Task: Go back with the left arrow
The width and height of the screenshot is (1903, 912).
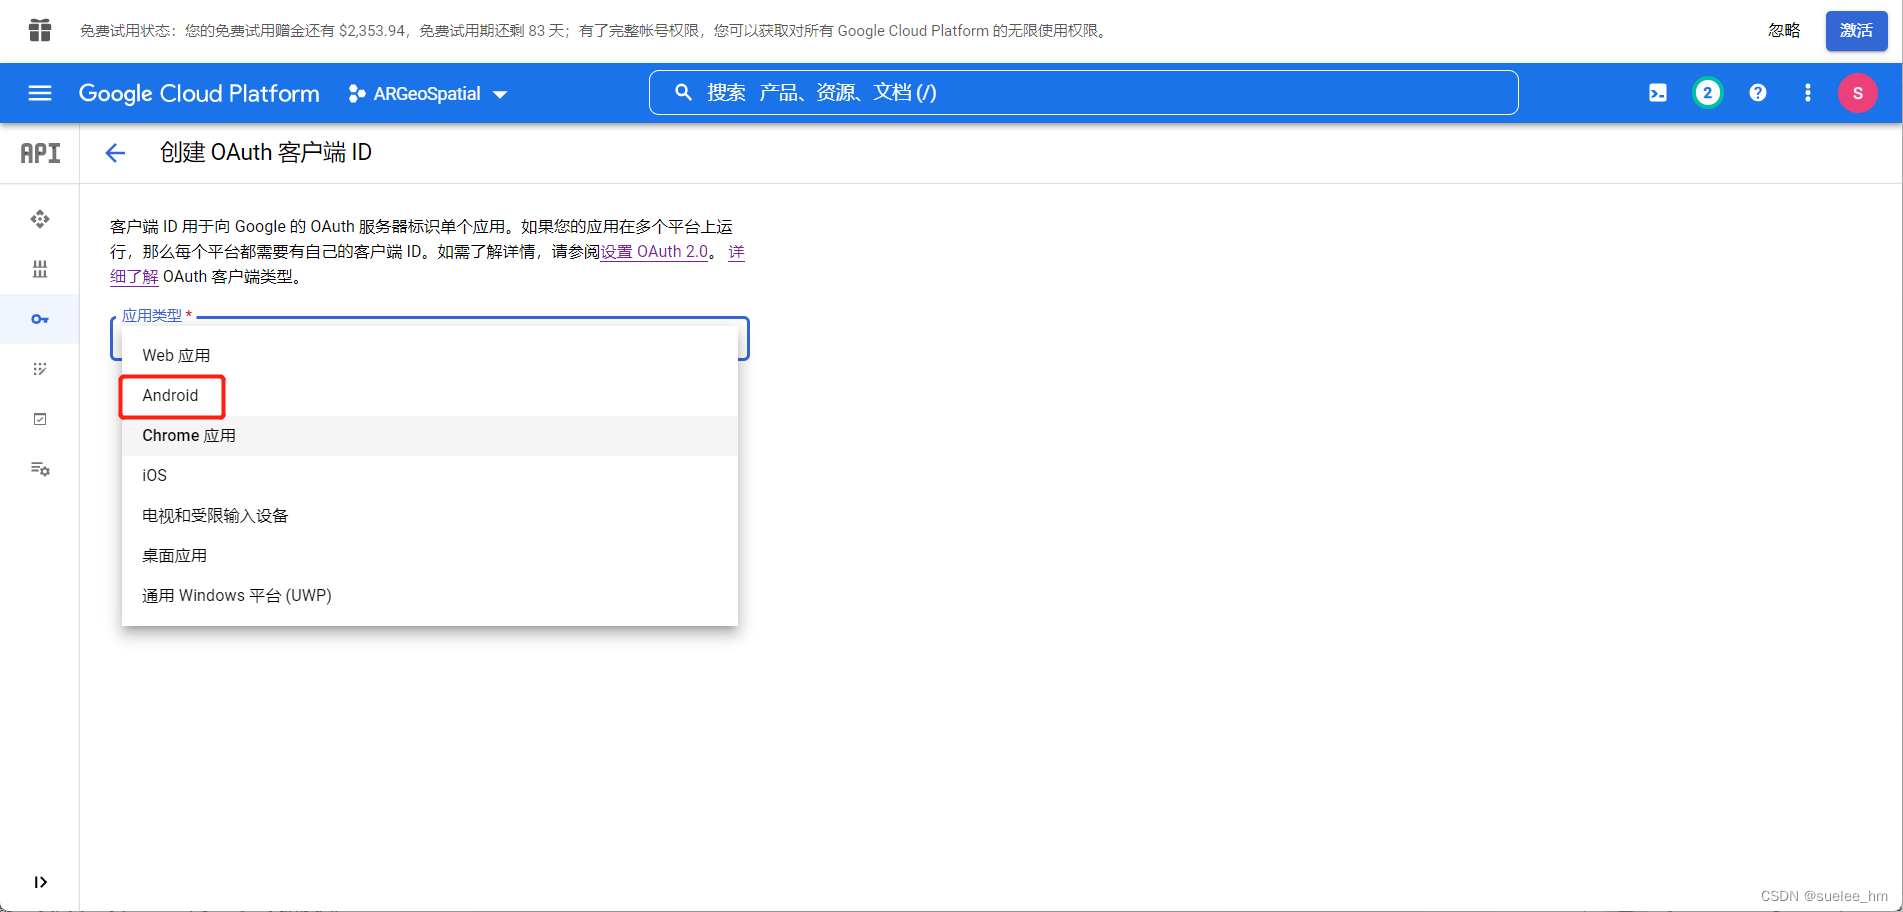Action: [x=116, y=153]
